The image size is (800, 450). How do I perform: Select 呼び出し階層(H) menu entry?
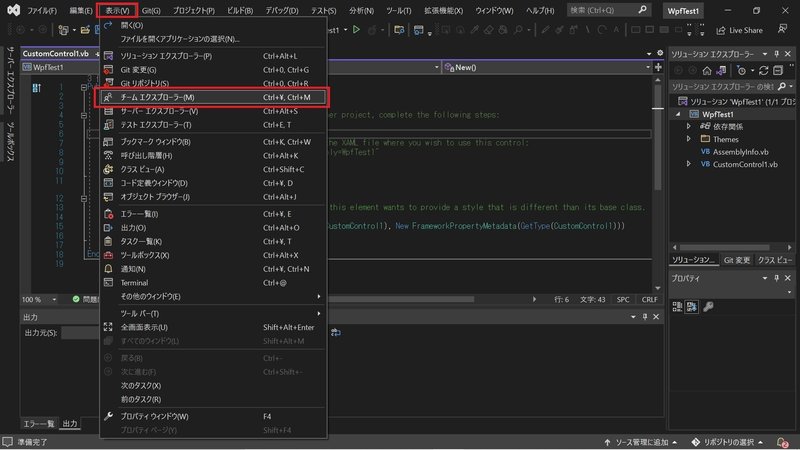point(212,156)
